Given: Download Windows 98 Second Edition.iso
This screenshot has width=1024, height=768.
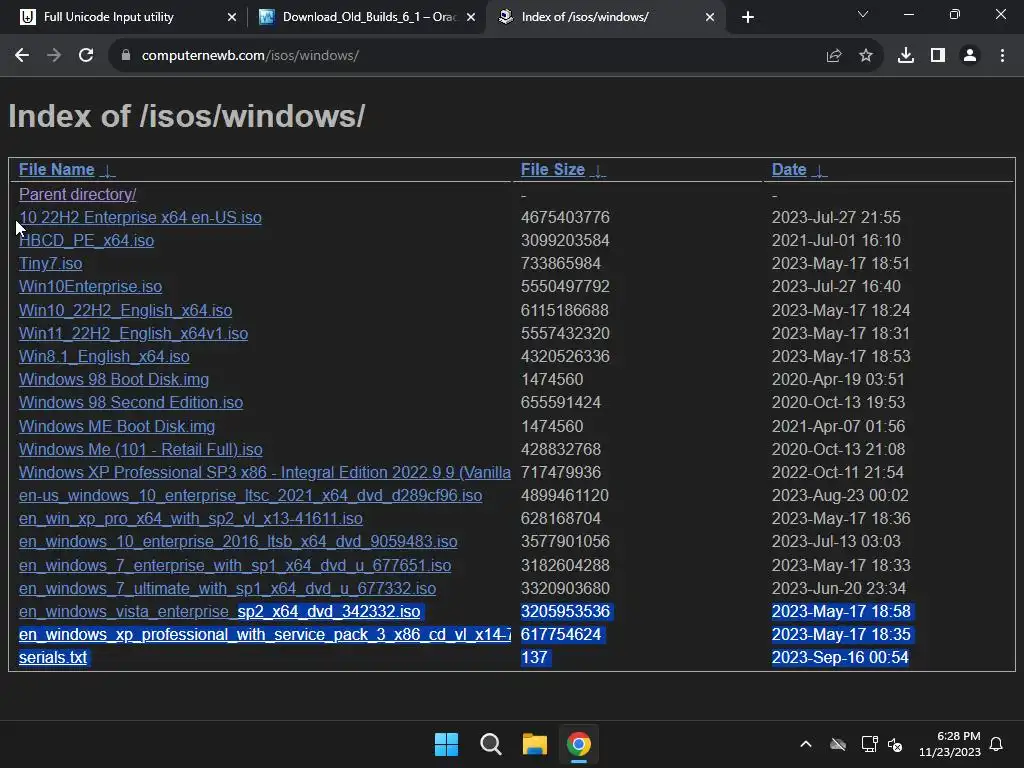Looking at the screenshot, I should [x=131, y=402].
